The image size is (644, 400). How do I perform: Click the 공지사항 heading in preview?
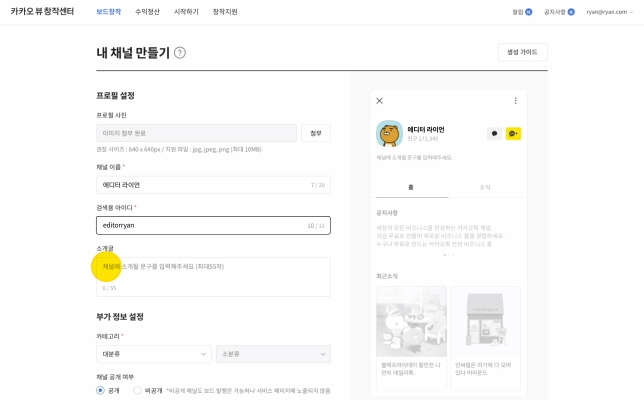pos(387,213)
